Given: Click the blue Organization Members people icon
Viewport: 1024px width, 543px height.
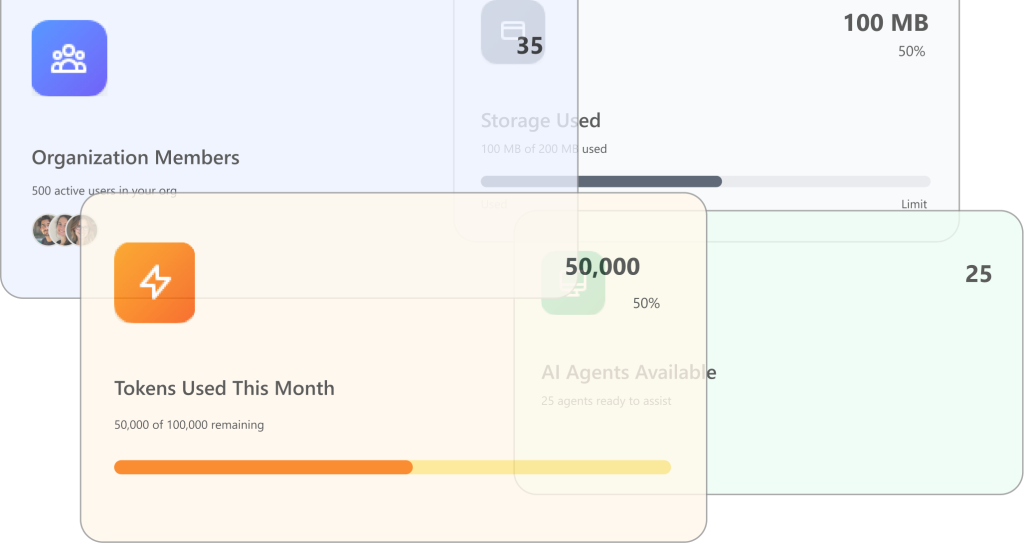Looking at the screenshot, I should [69, 58].
